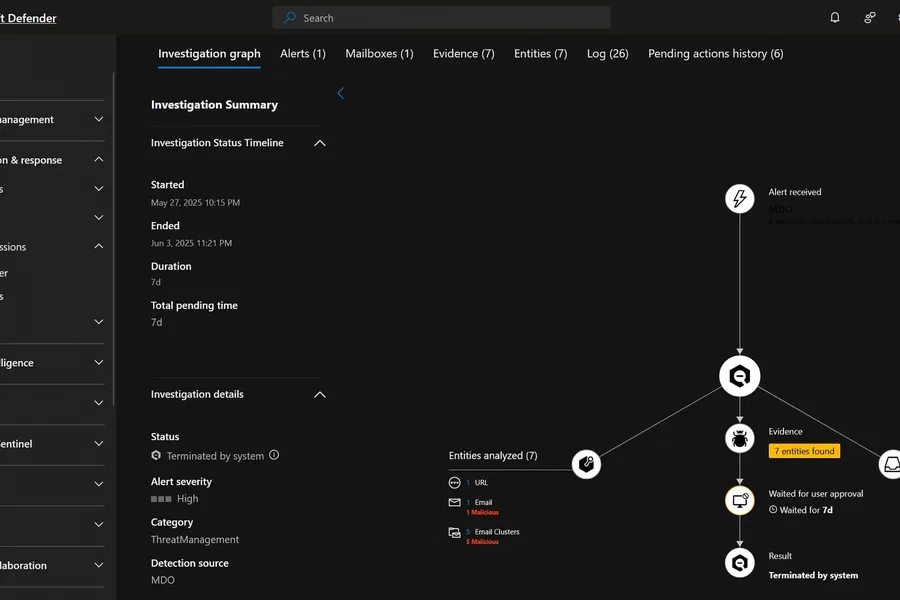
Task: Select the Result node icon
Action: pyautogui.click(x=739, y=563)
